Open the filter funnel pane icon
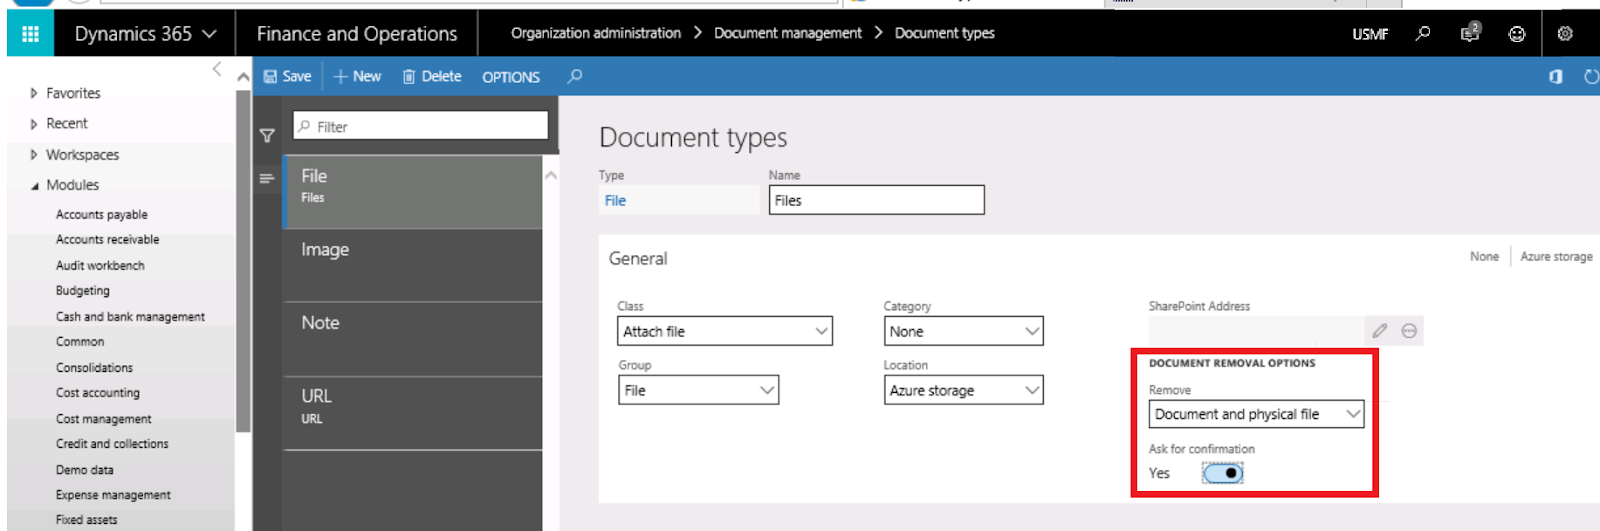Screen dimensions: 1600x531 click(267, 135)
